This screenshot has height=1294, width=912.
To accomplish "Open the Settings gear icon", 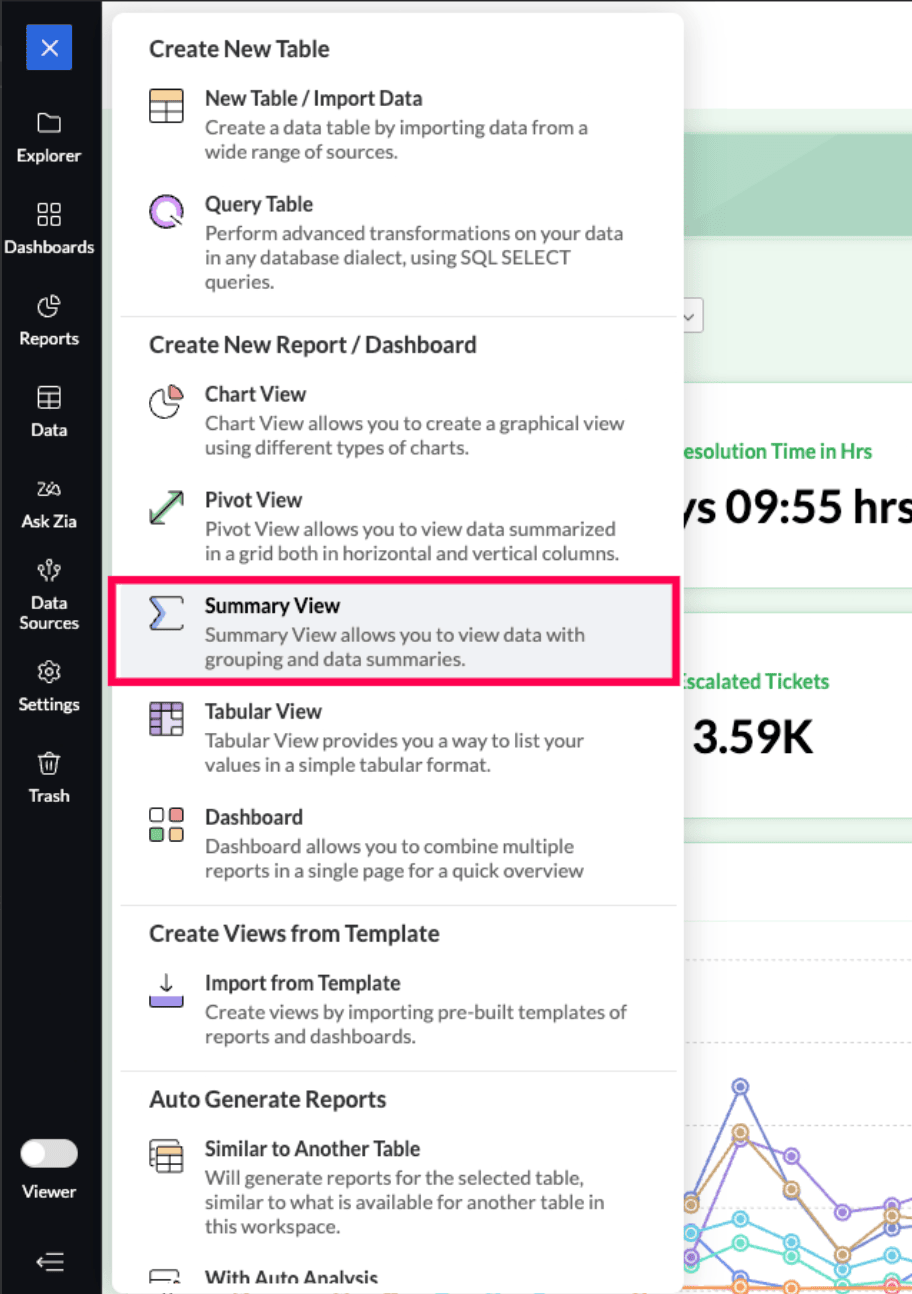I will (49, 672).
